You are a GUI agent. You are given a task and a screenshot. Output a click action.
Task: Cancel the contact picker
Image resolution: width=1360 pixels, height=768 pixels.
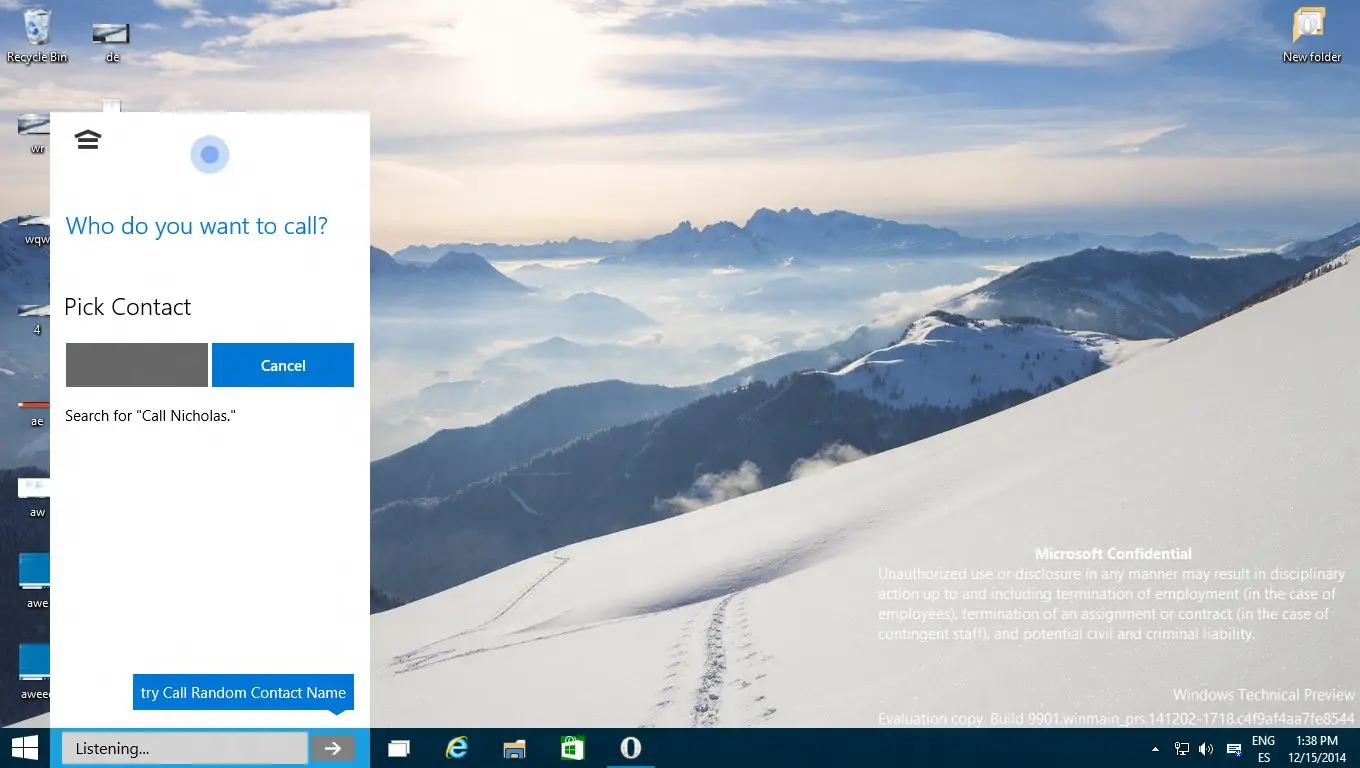pyautogui.click(x=283, y=365)
